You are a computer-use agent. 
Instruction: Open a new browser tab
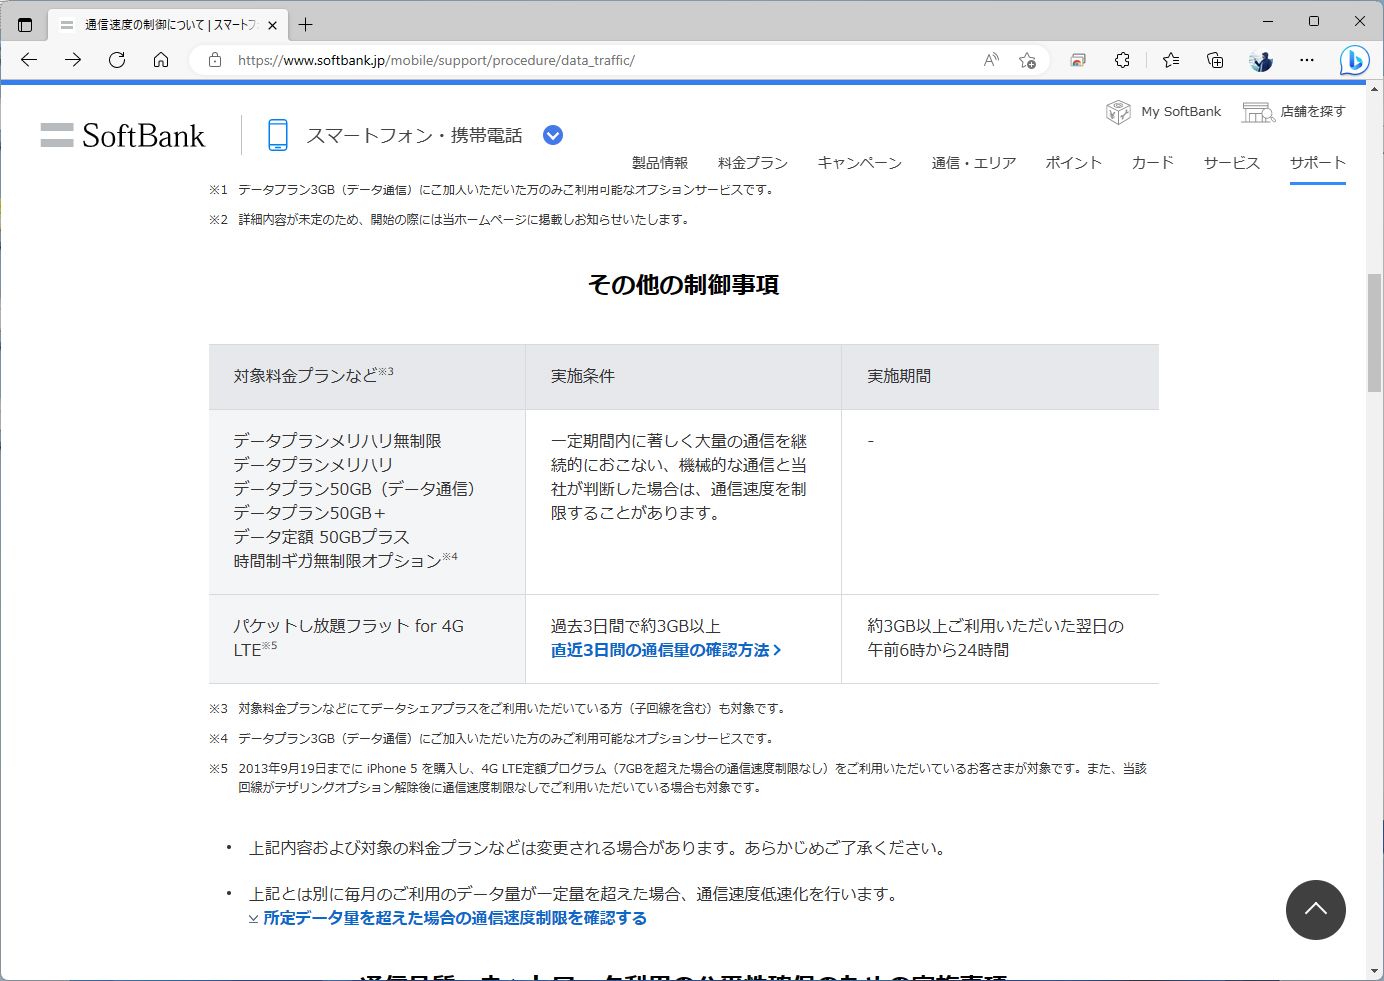[x=305, y=24]
